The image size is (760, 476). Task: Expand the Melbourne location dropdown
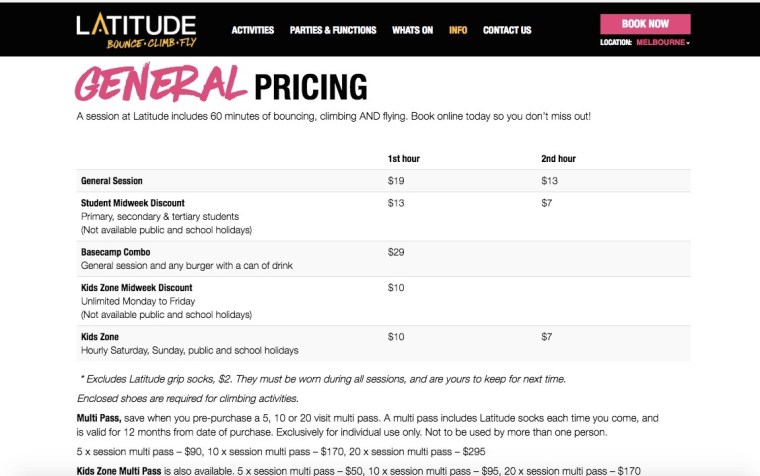pyautogui.click(x=662, y=43)
